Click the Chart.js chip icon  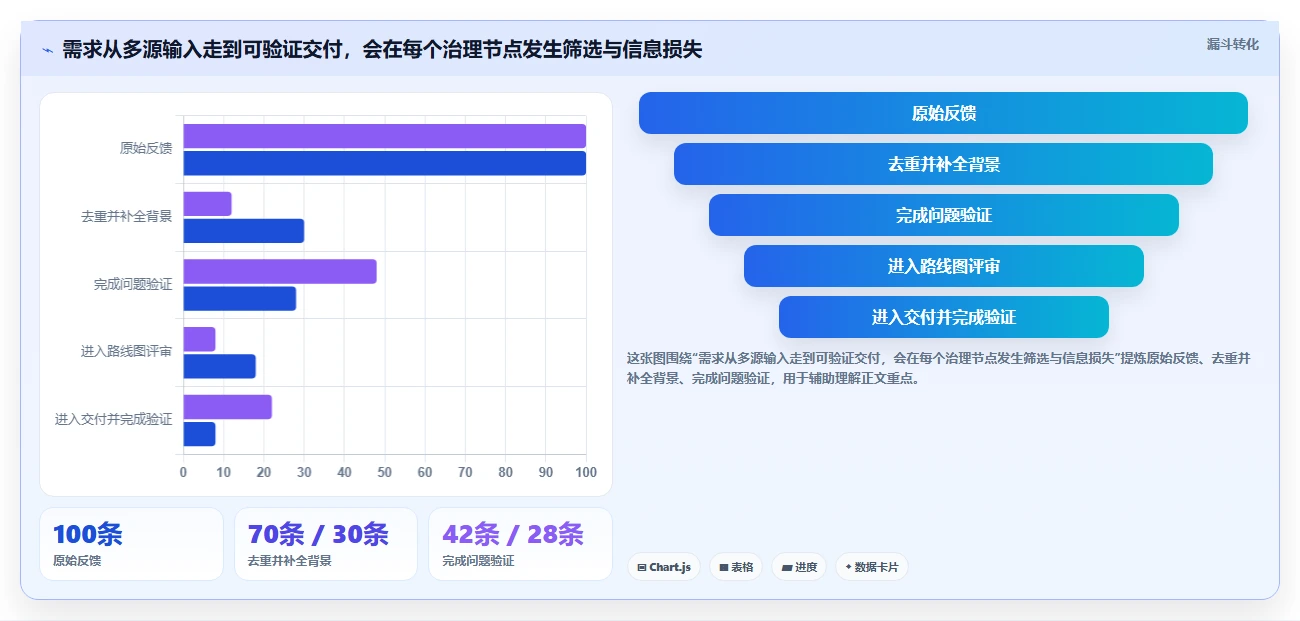point(642,567)
